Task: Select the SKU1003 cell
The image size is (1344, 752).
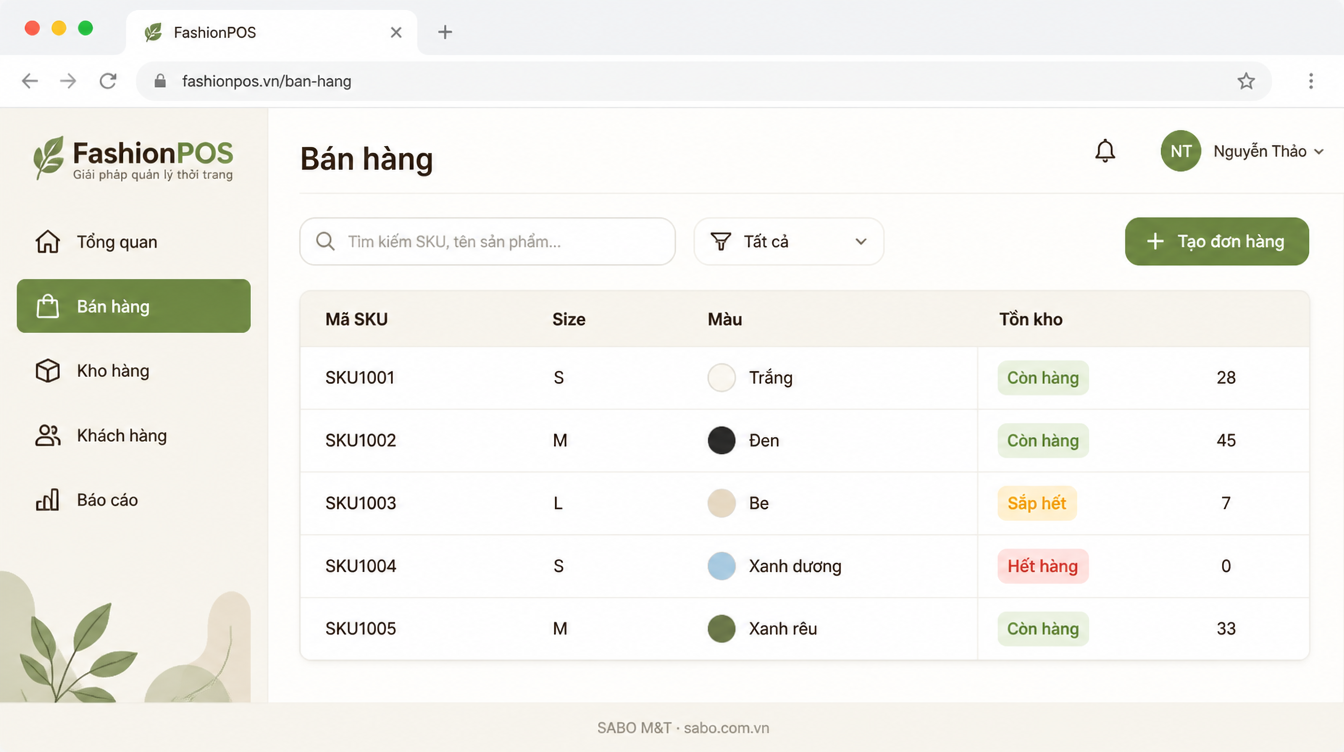Action: pos(361,503)
